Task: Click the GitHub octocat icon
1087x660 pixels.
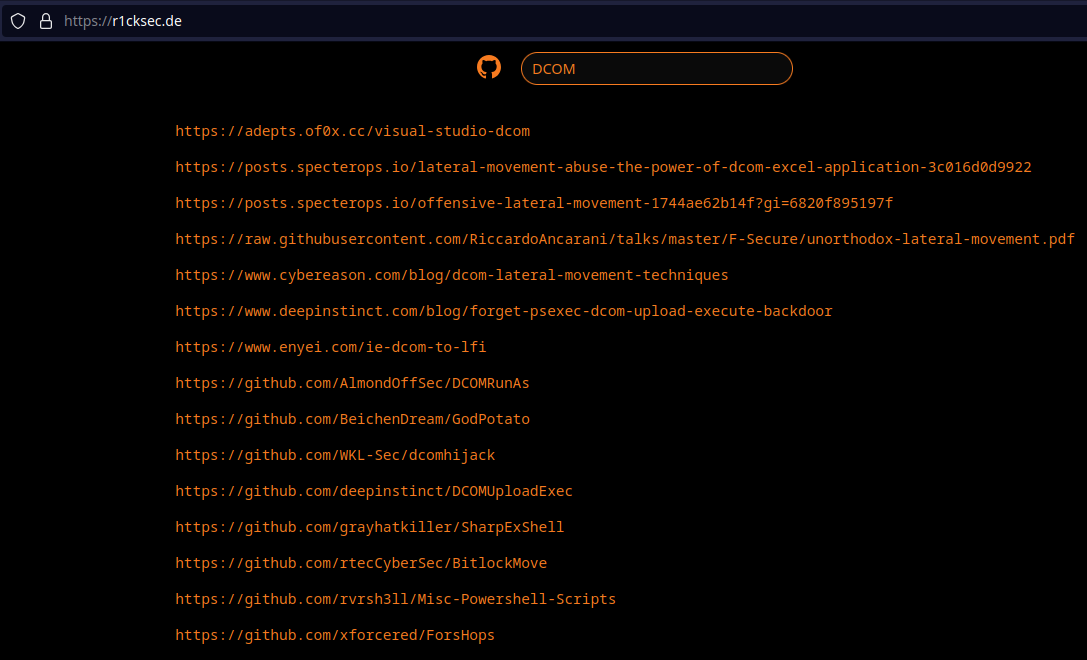Action: 489,68
